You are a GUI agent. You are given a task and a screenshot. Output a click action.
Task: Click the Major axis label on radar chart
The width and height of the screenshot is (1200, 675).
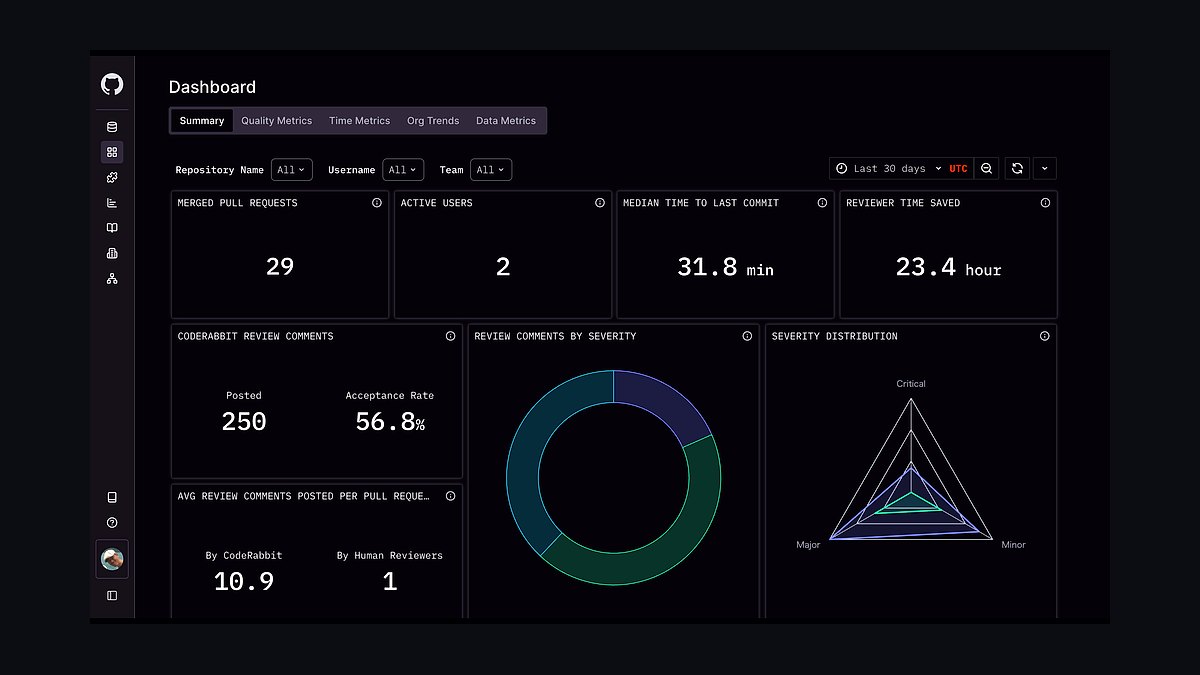tap(808, 545)
